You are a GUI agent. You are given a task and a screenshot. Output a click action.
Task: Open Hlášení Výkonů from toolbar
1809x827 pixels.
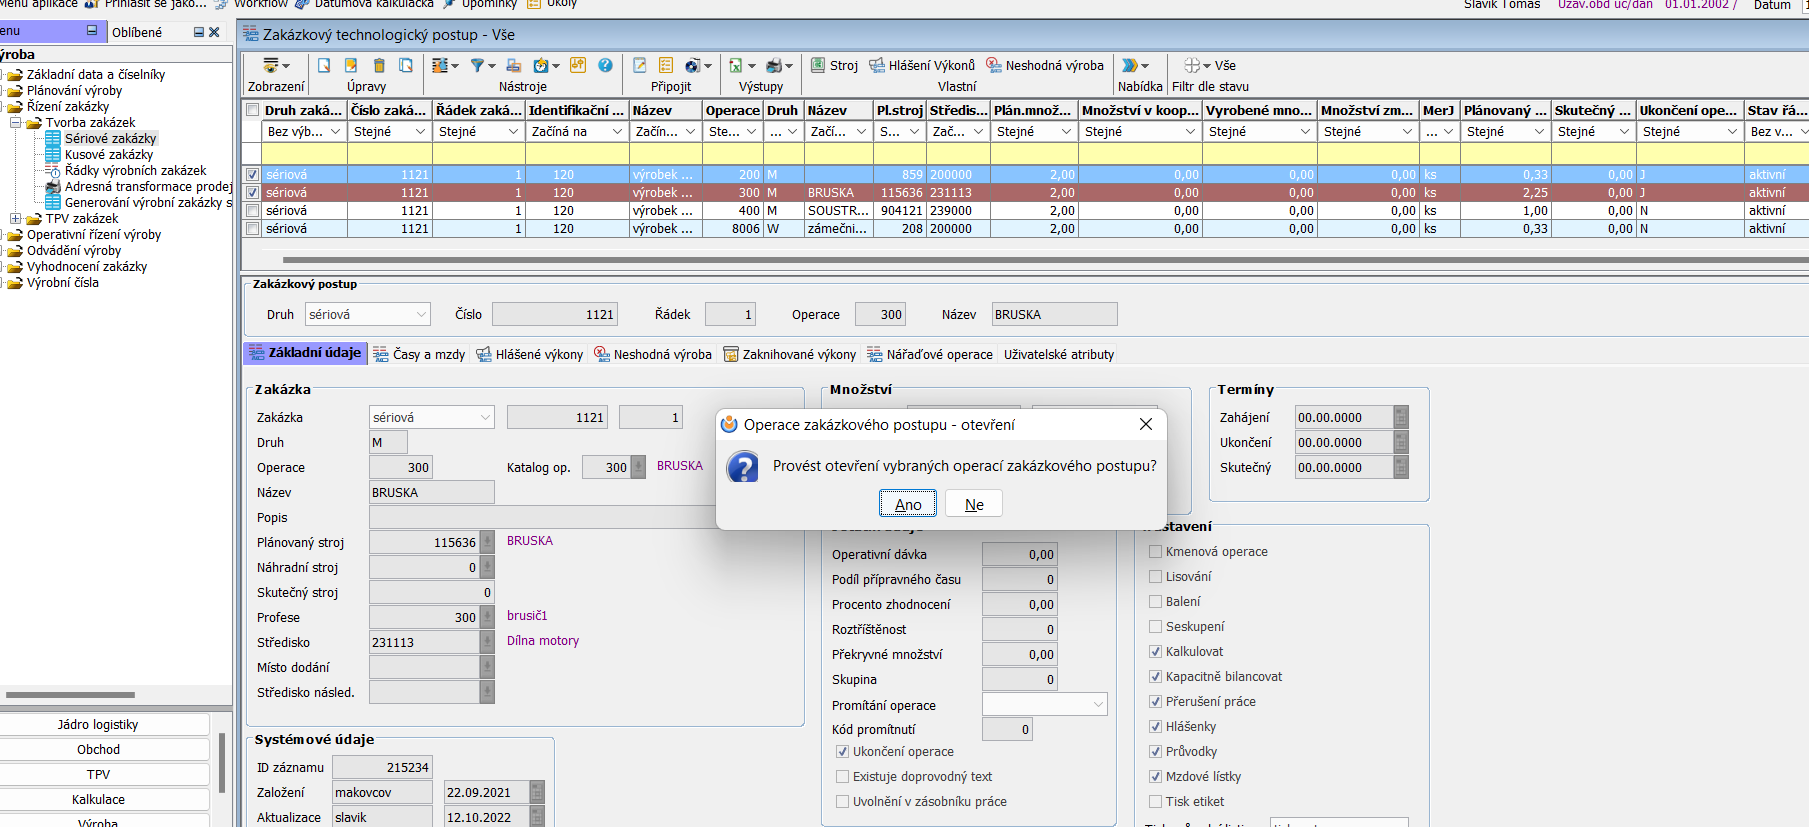pos(921,66)
